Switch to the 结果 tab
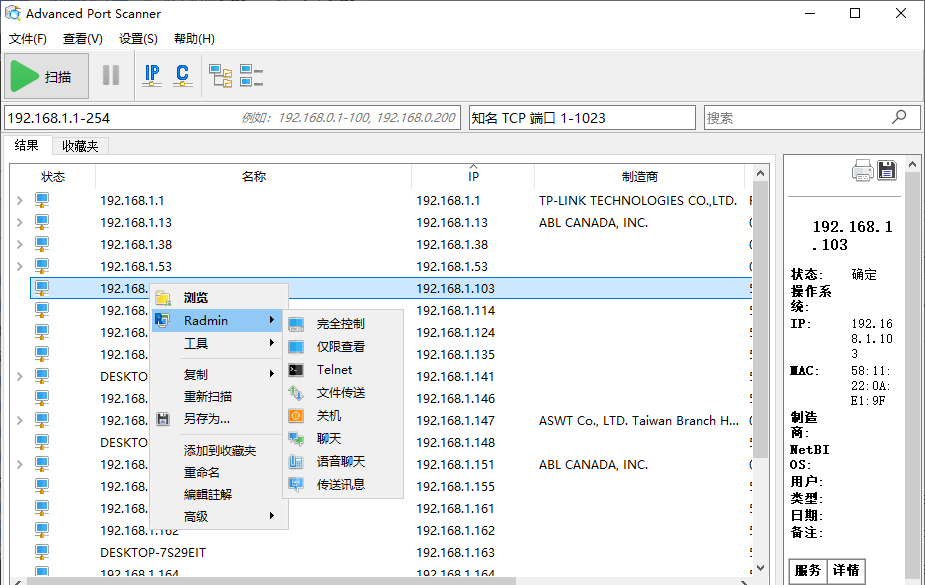 click(x=27, y=145)
